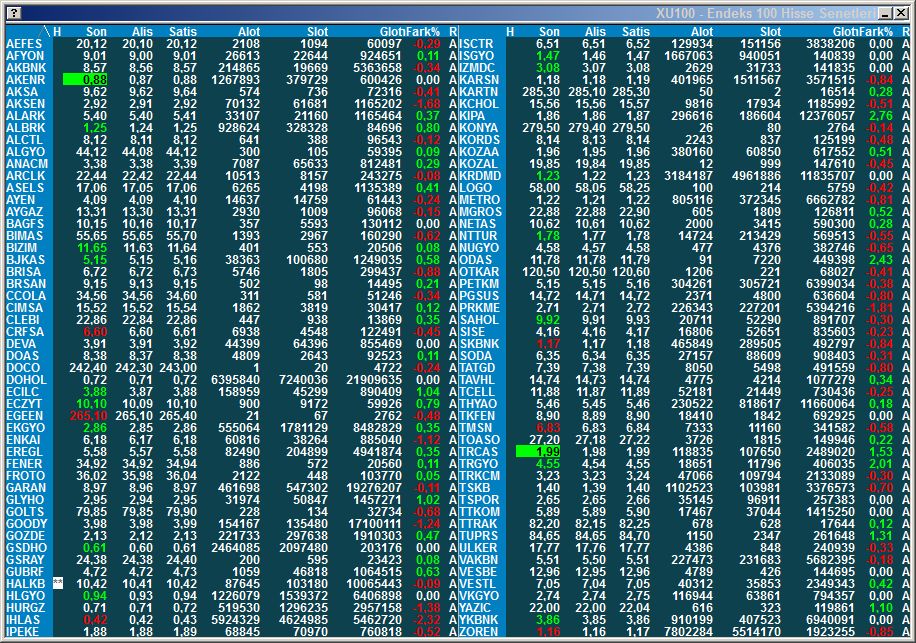Click the -2,32 percent change of IHLAS
The height and width of the screenshot is (643, 916).
coord(426,620)
